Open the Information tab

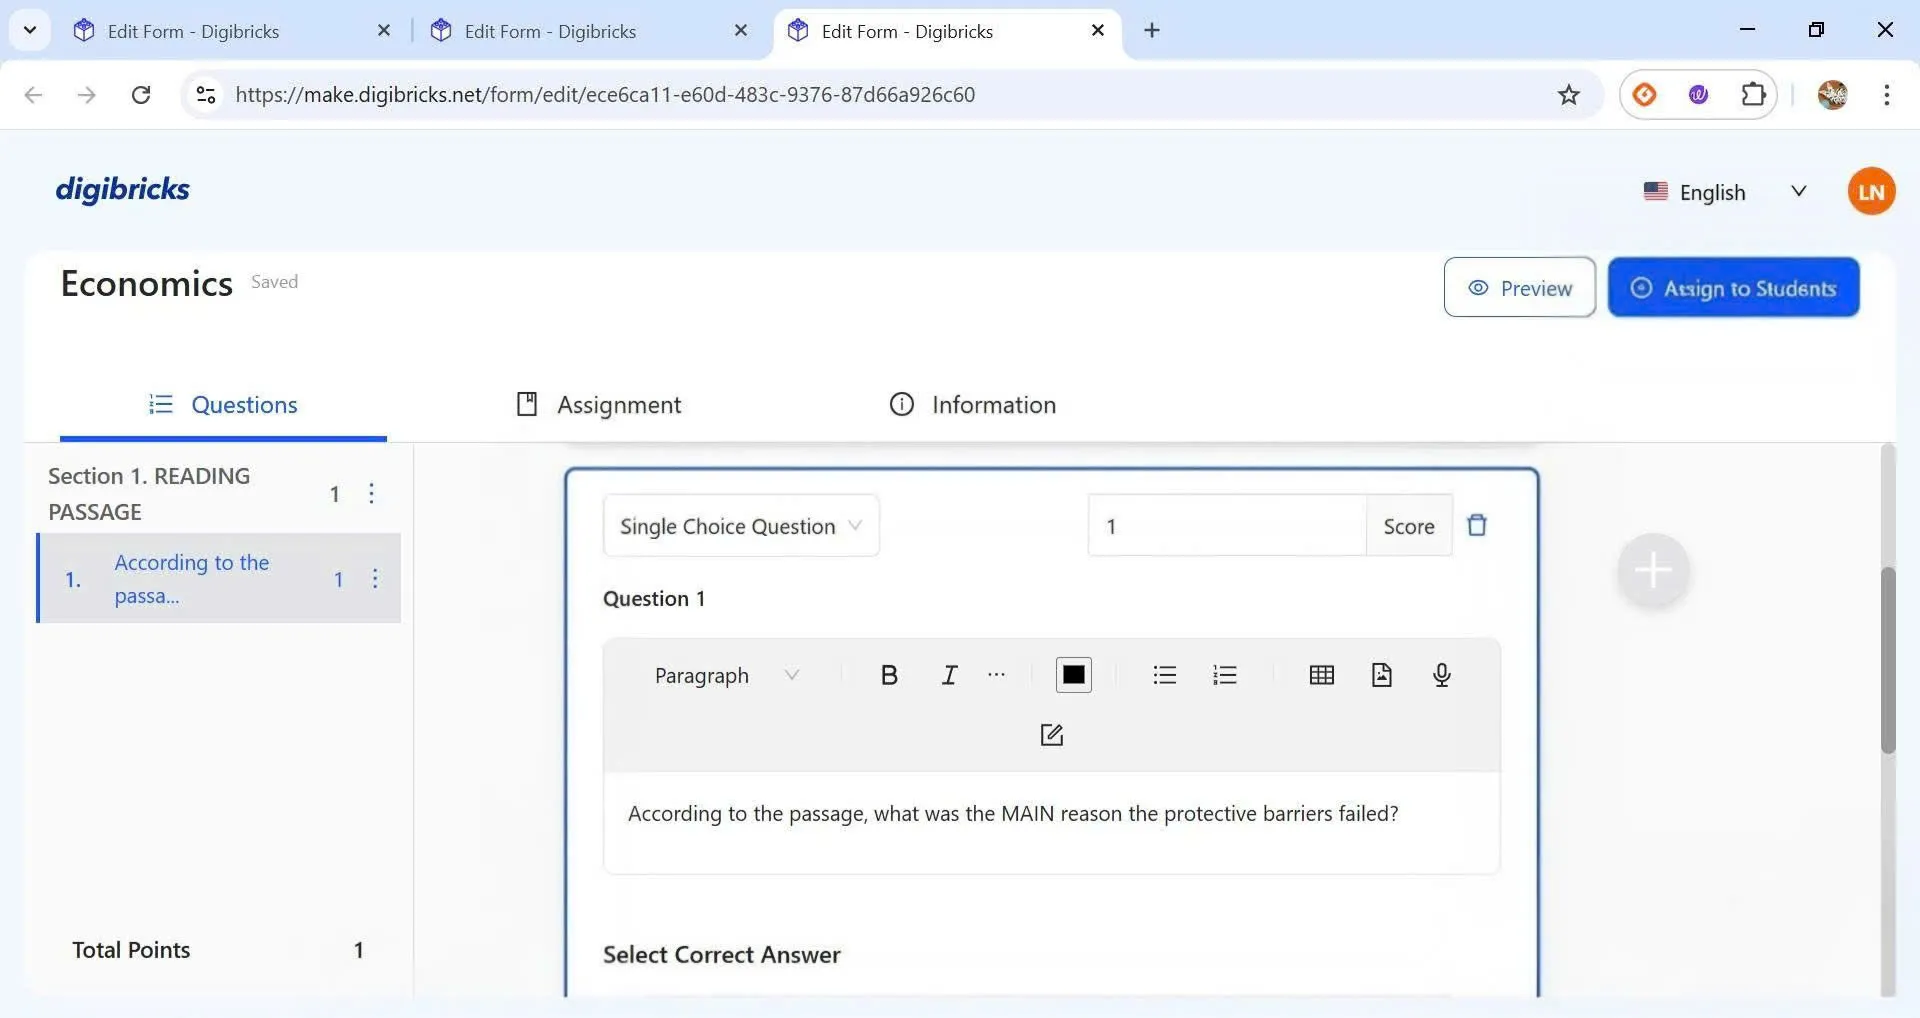click(x=972, y=405)
